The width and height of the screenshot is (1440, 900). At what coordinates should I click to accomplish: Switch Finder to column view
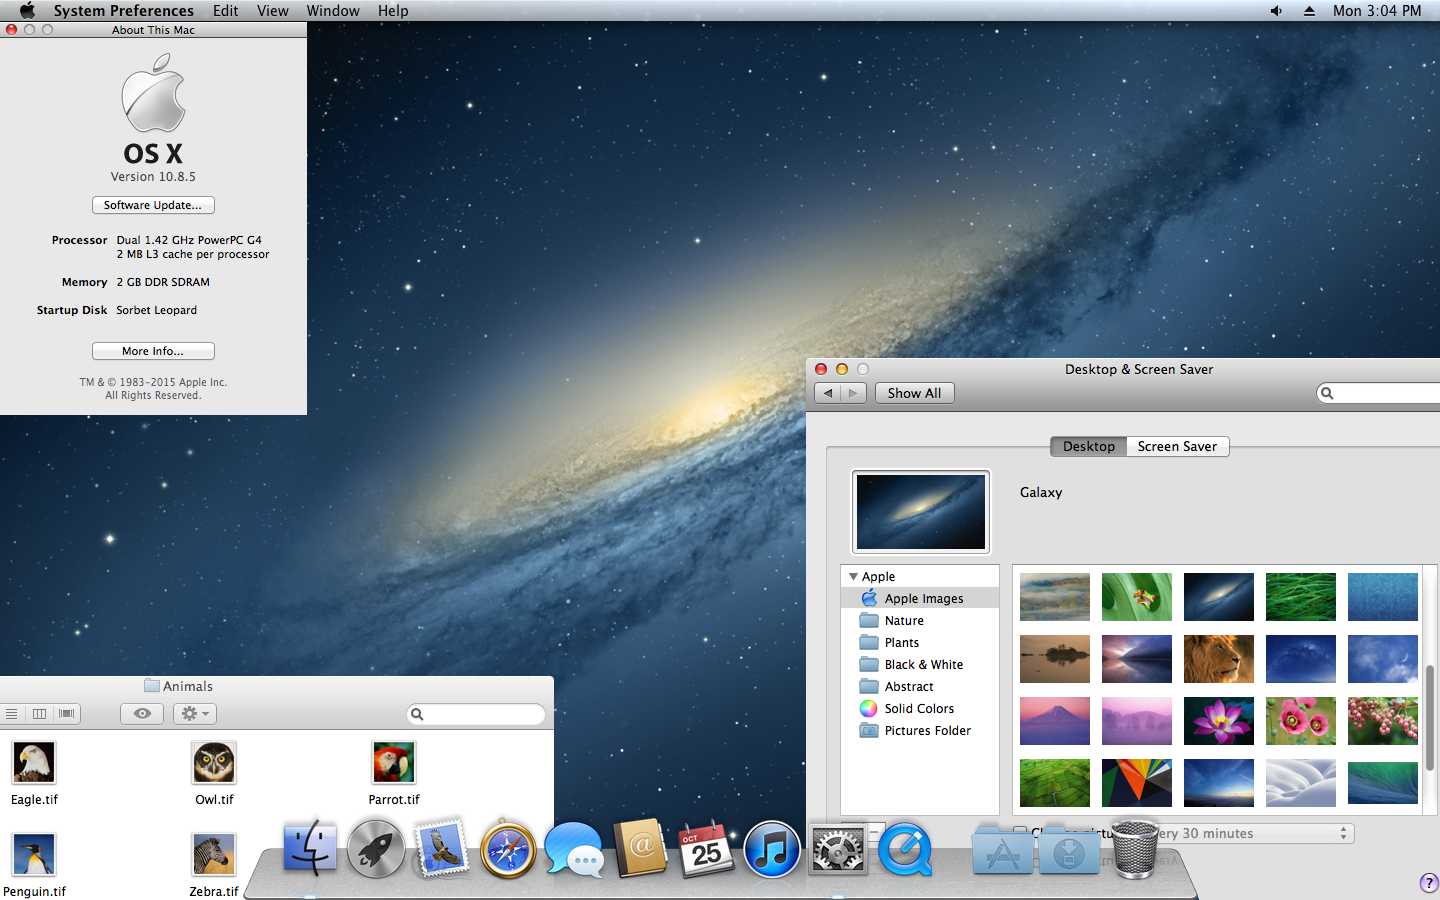(x=40, y=714)
